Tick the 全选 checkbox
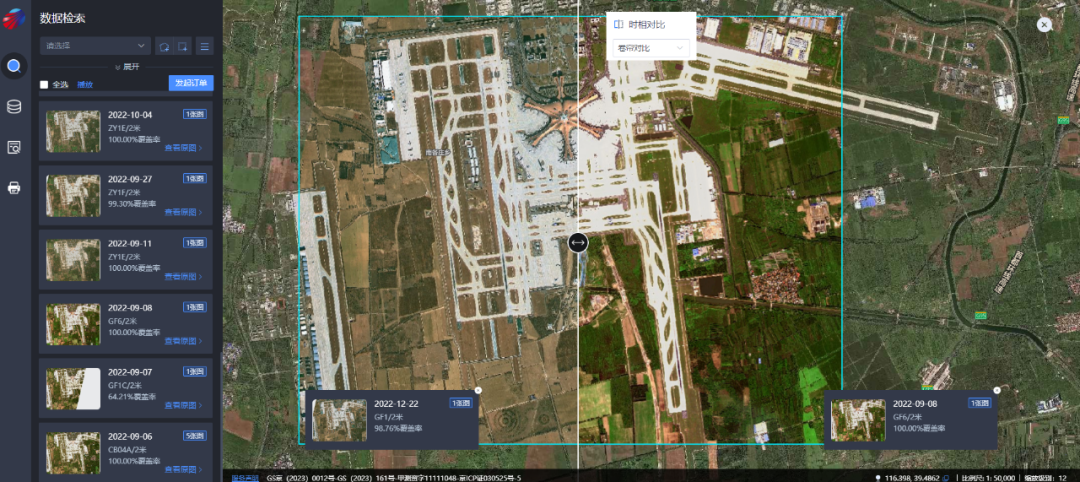1080x482 pixels. point(44,85)
